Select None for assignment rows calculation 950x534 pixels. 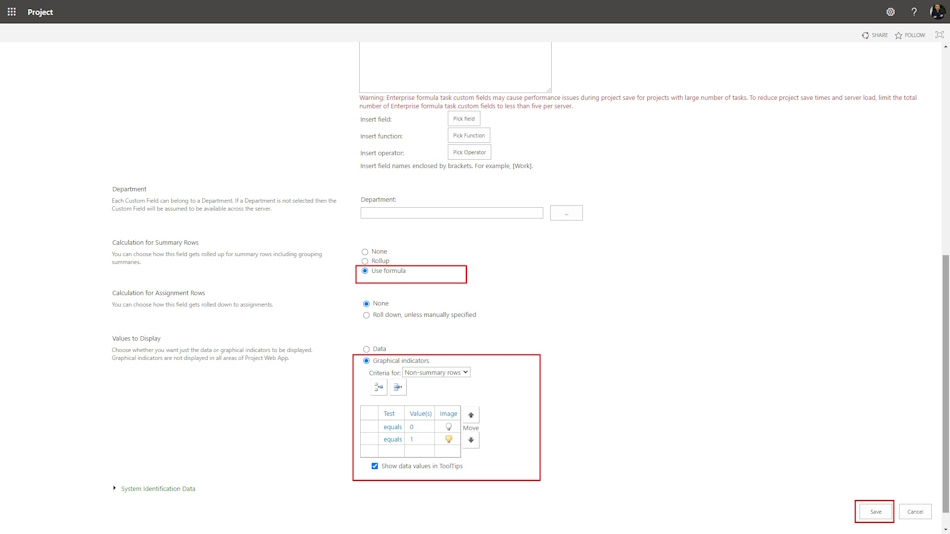click(x=366, y=304)
